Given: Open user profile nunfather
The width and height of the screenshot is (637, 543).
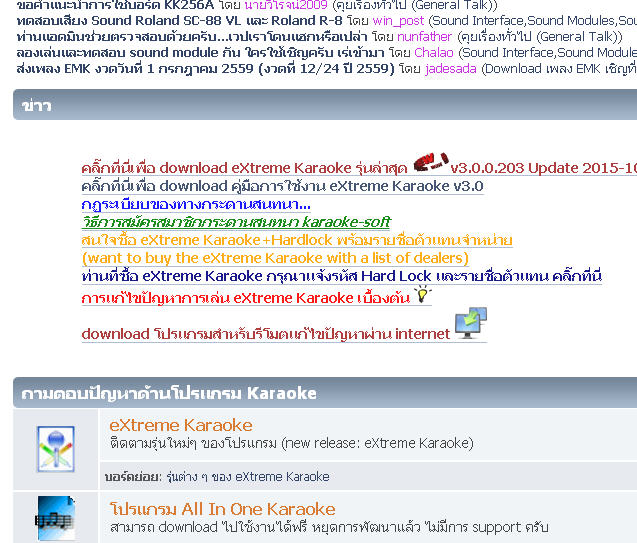Looking at the screenshot, I should pyautogui.click(x=425, y=37).
